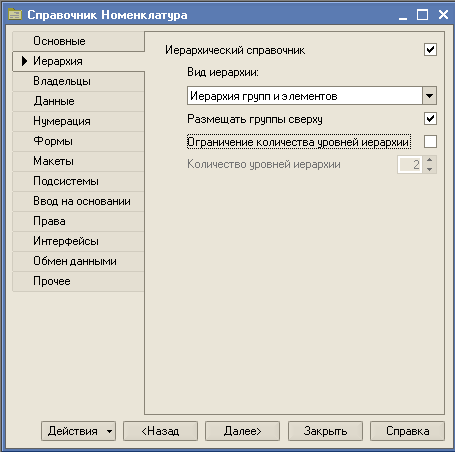Uncheck the Иерархический справочник checkbox

point(430,50)
